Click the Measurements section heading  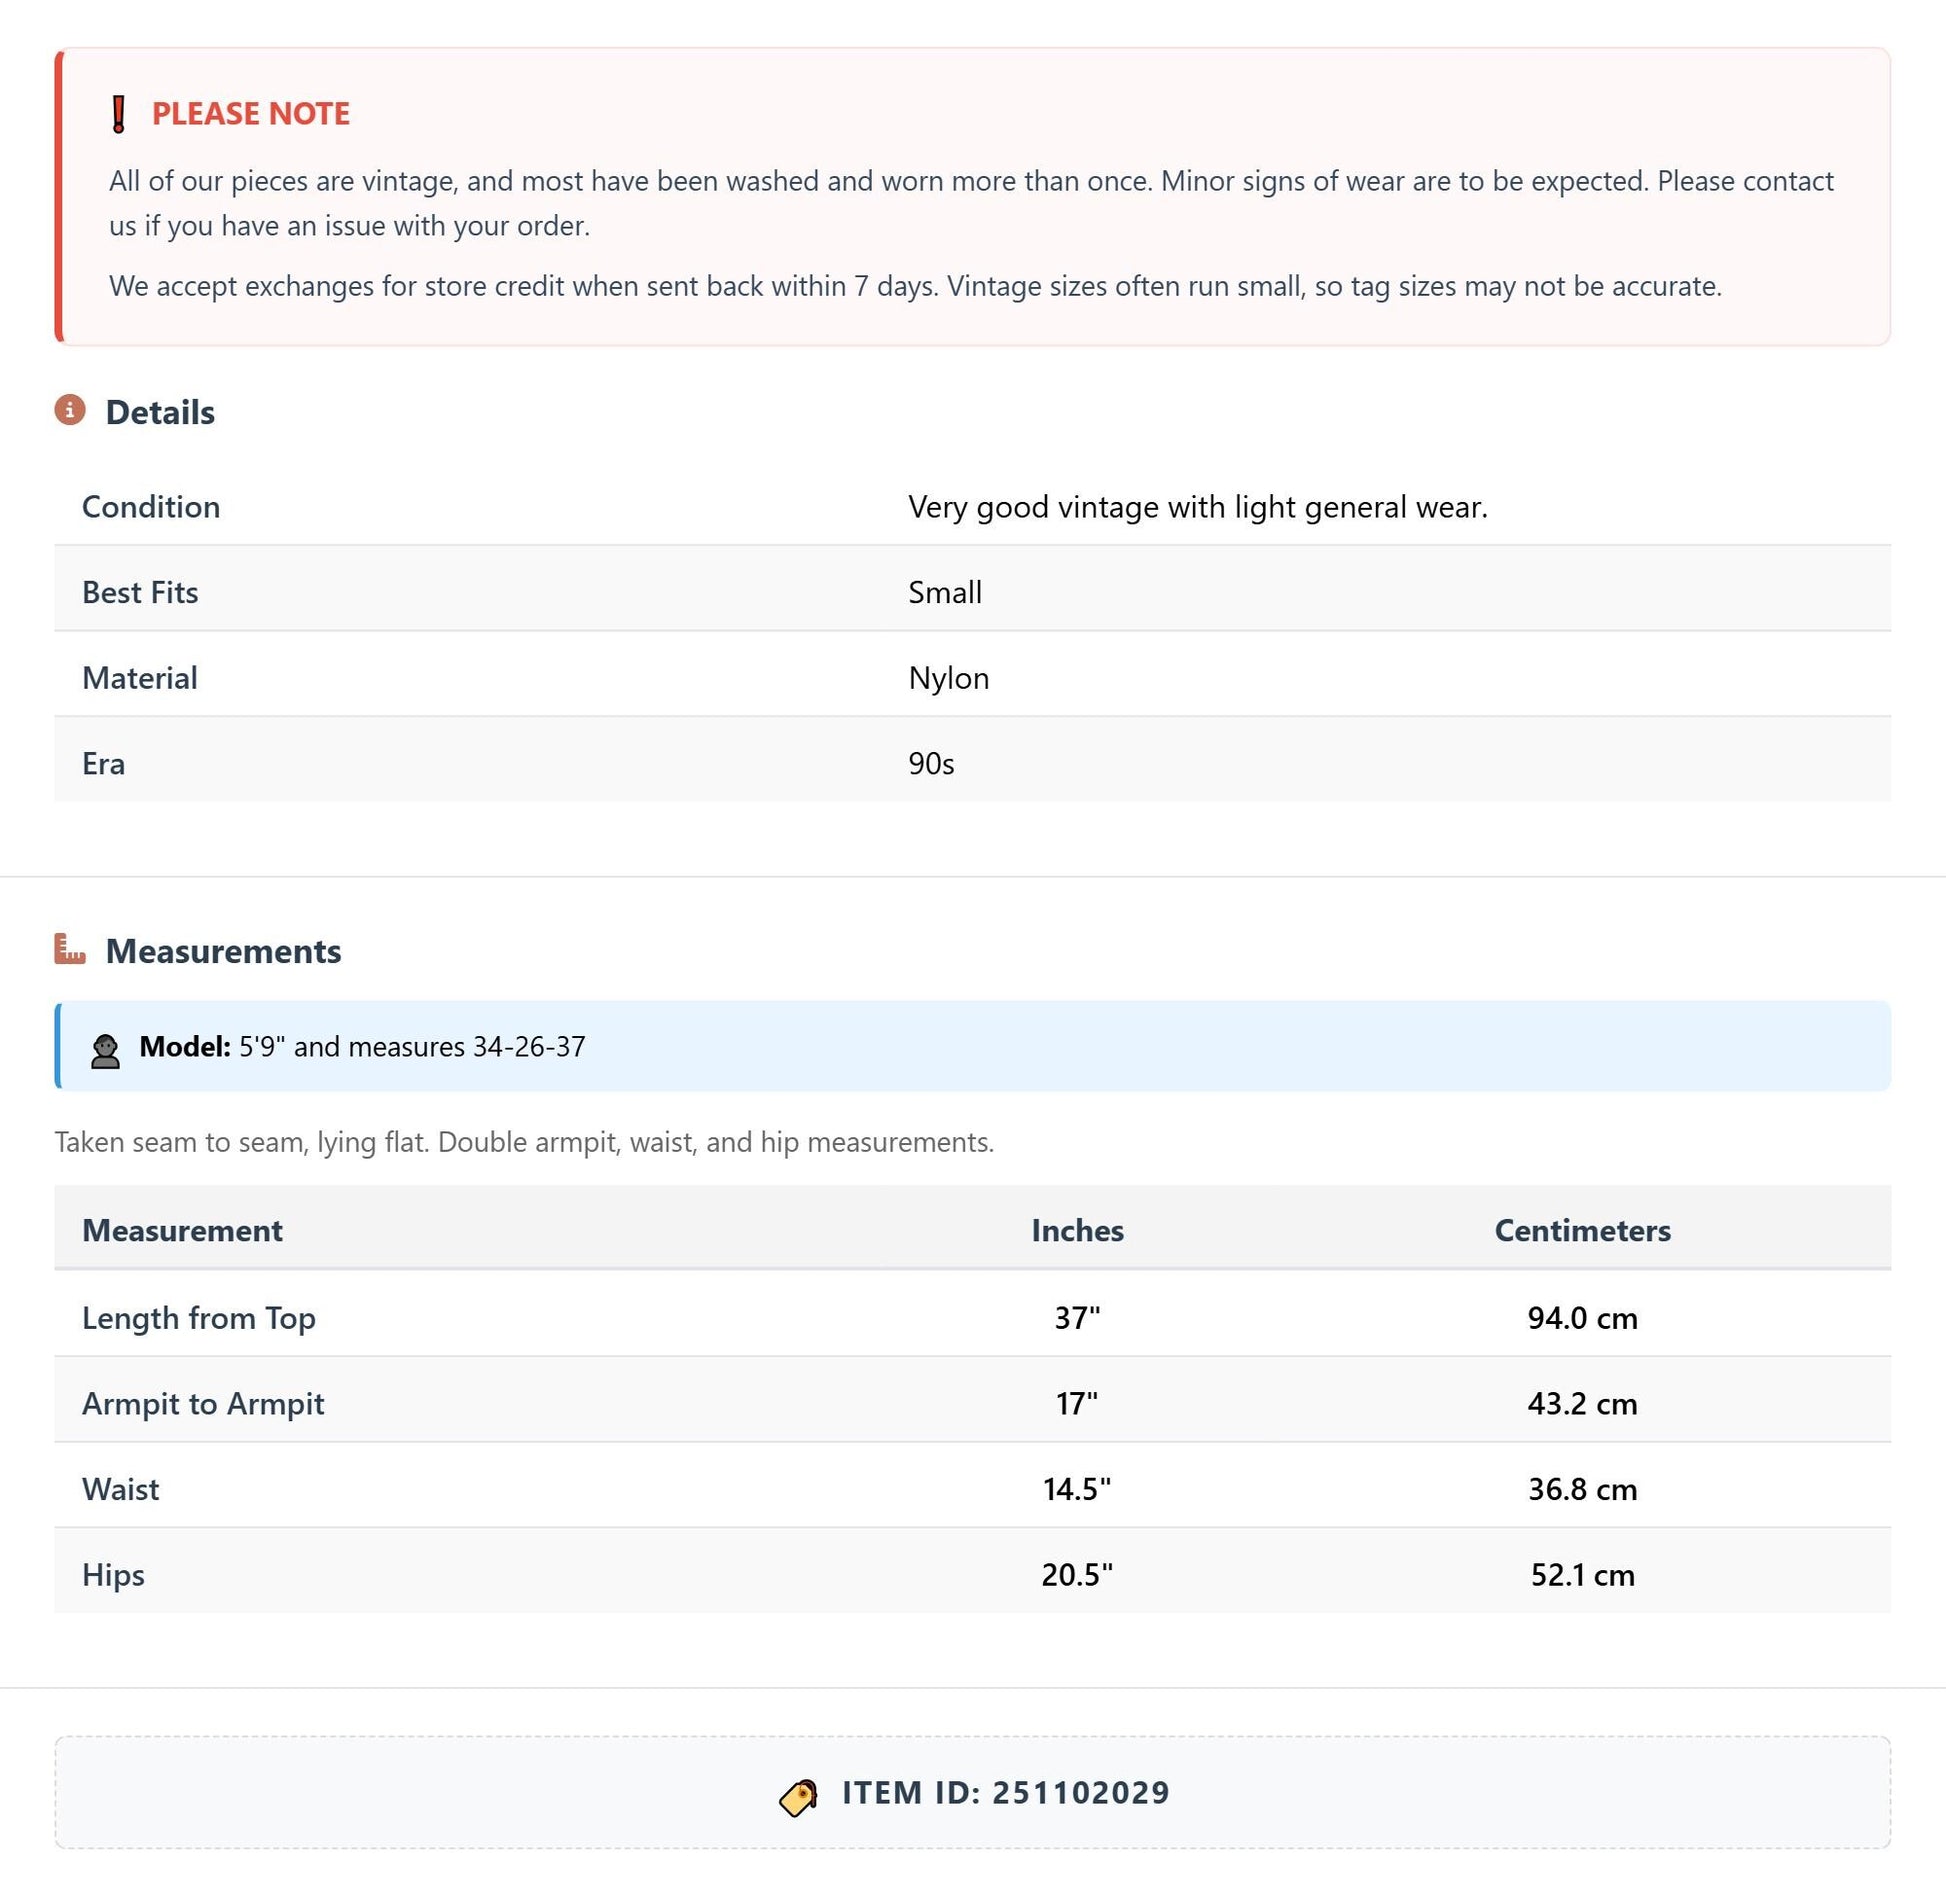click(x=224, y=951)
